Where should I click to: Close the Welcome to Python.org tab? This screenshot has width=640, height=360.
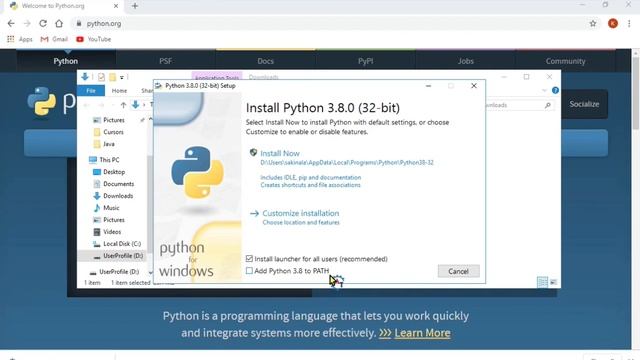pyautogui.click(x=116, y=6)
